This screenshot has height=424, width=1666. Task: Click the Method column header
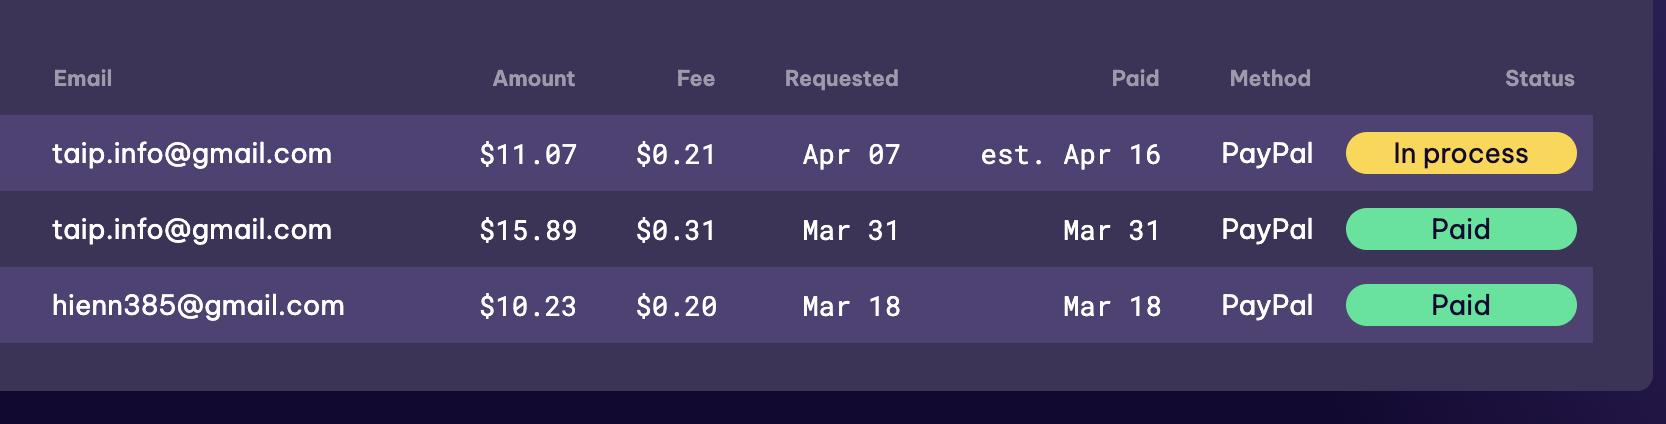(x=1270, y=78)
